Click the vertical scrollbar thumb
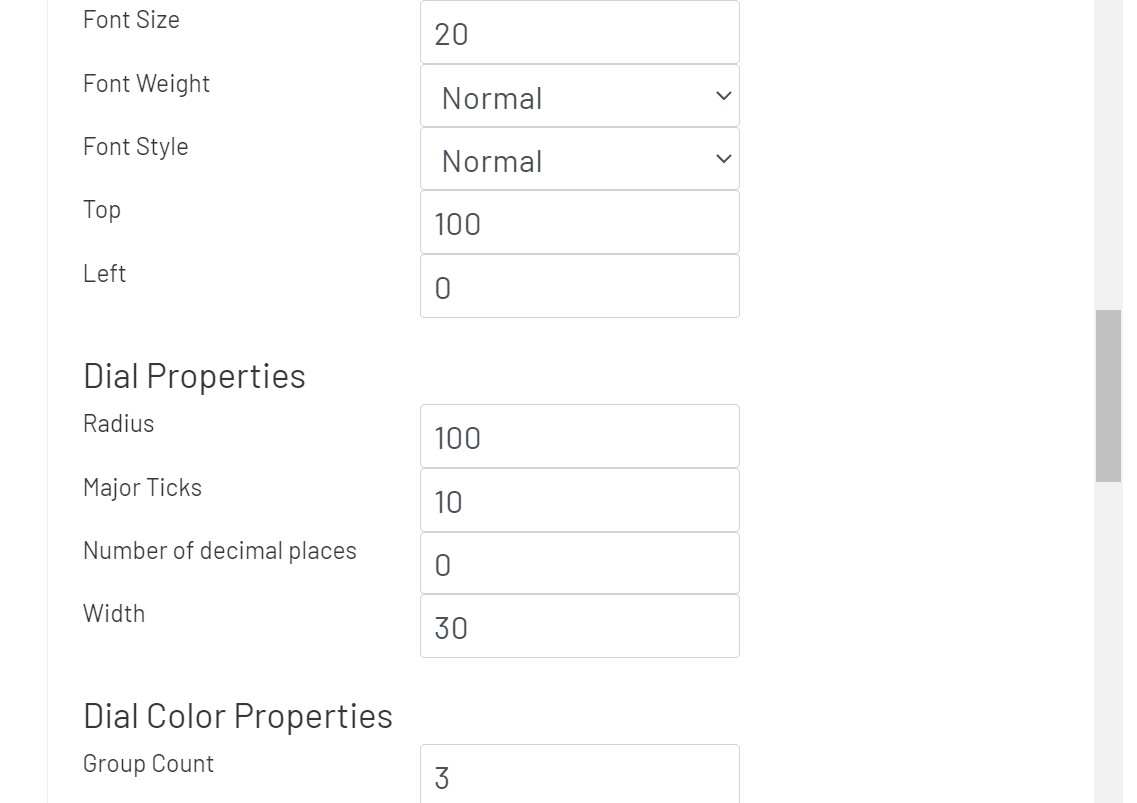This screenshot has height=803, width=1137. (1108, 396)
